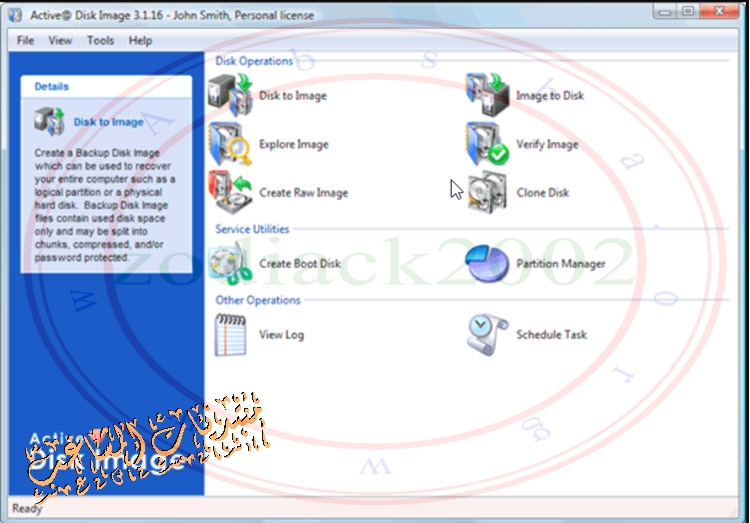This screenshot has width=750, height=523.
Task: Click the Disk to Image link in Details
Action: pos(109,122)
